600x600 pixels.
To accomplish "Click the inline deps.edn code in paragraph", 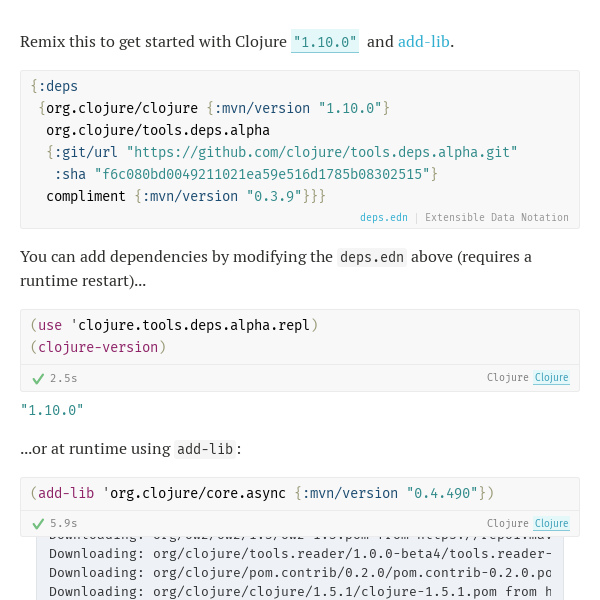I will [372, 257].
